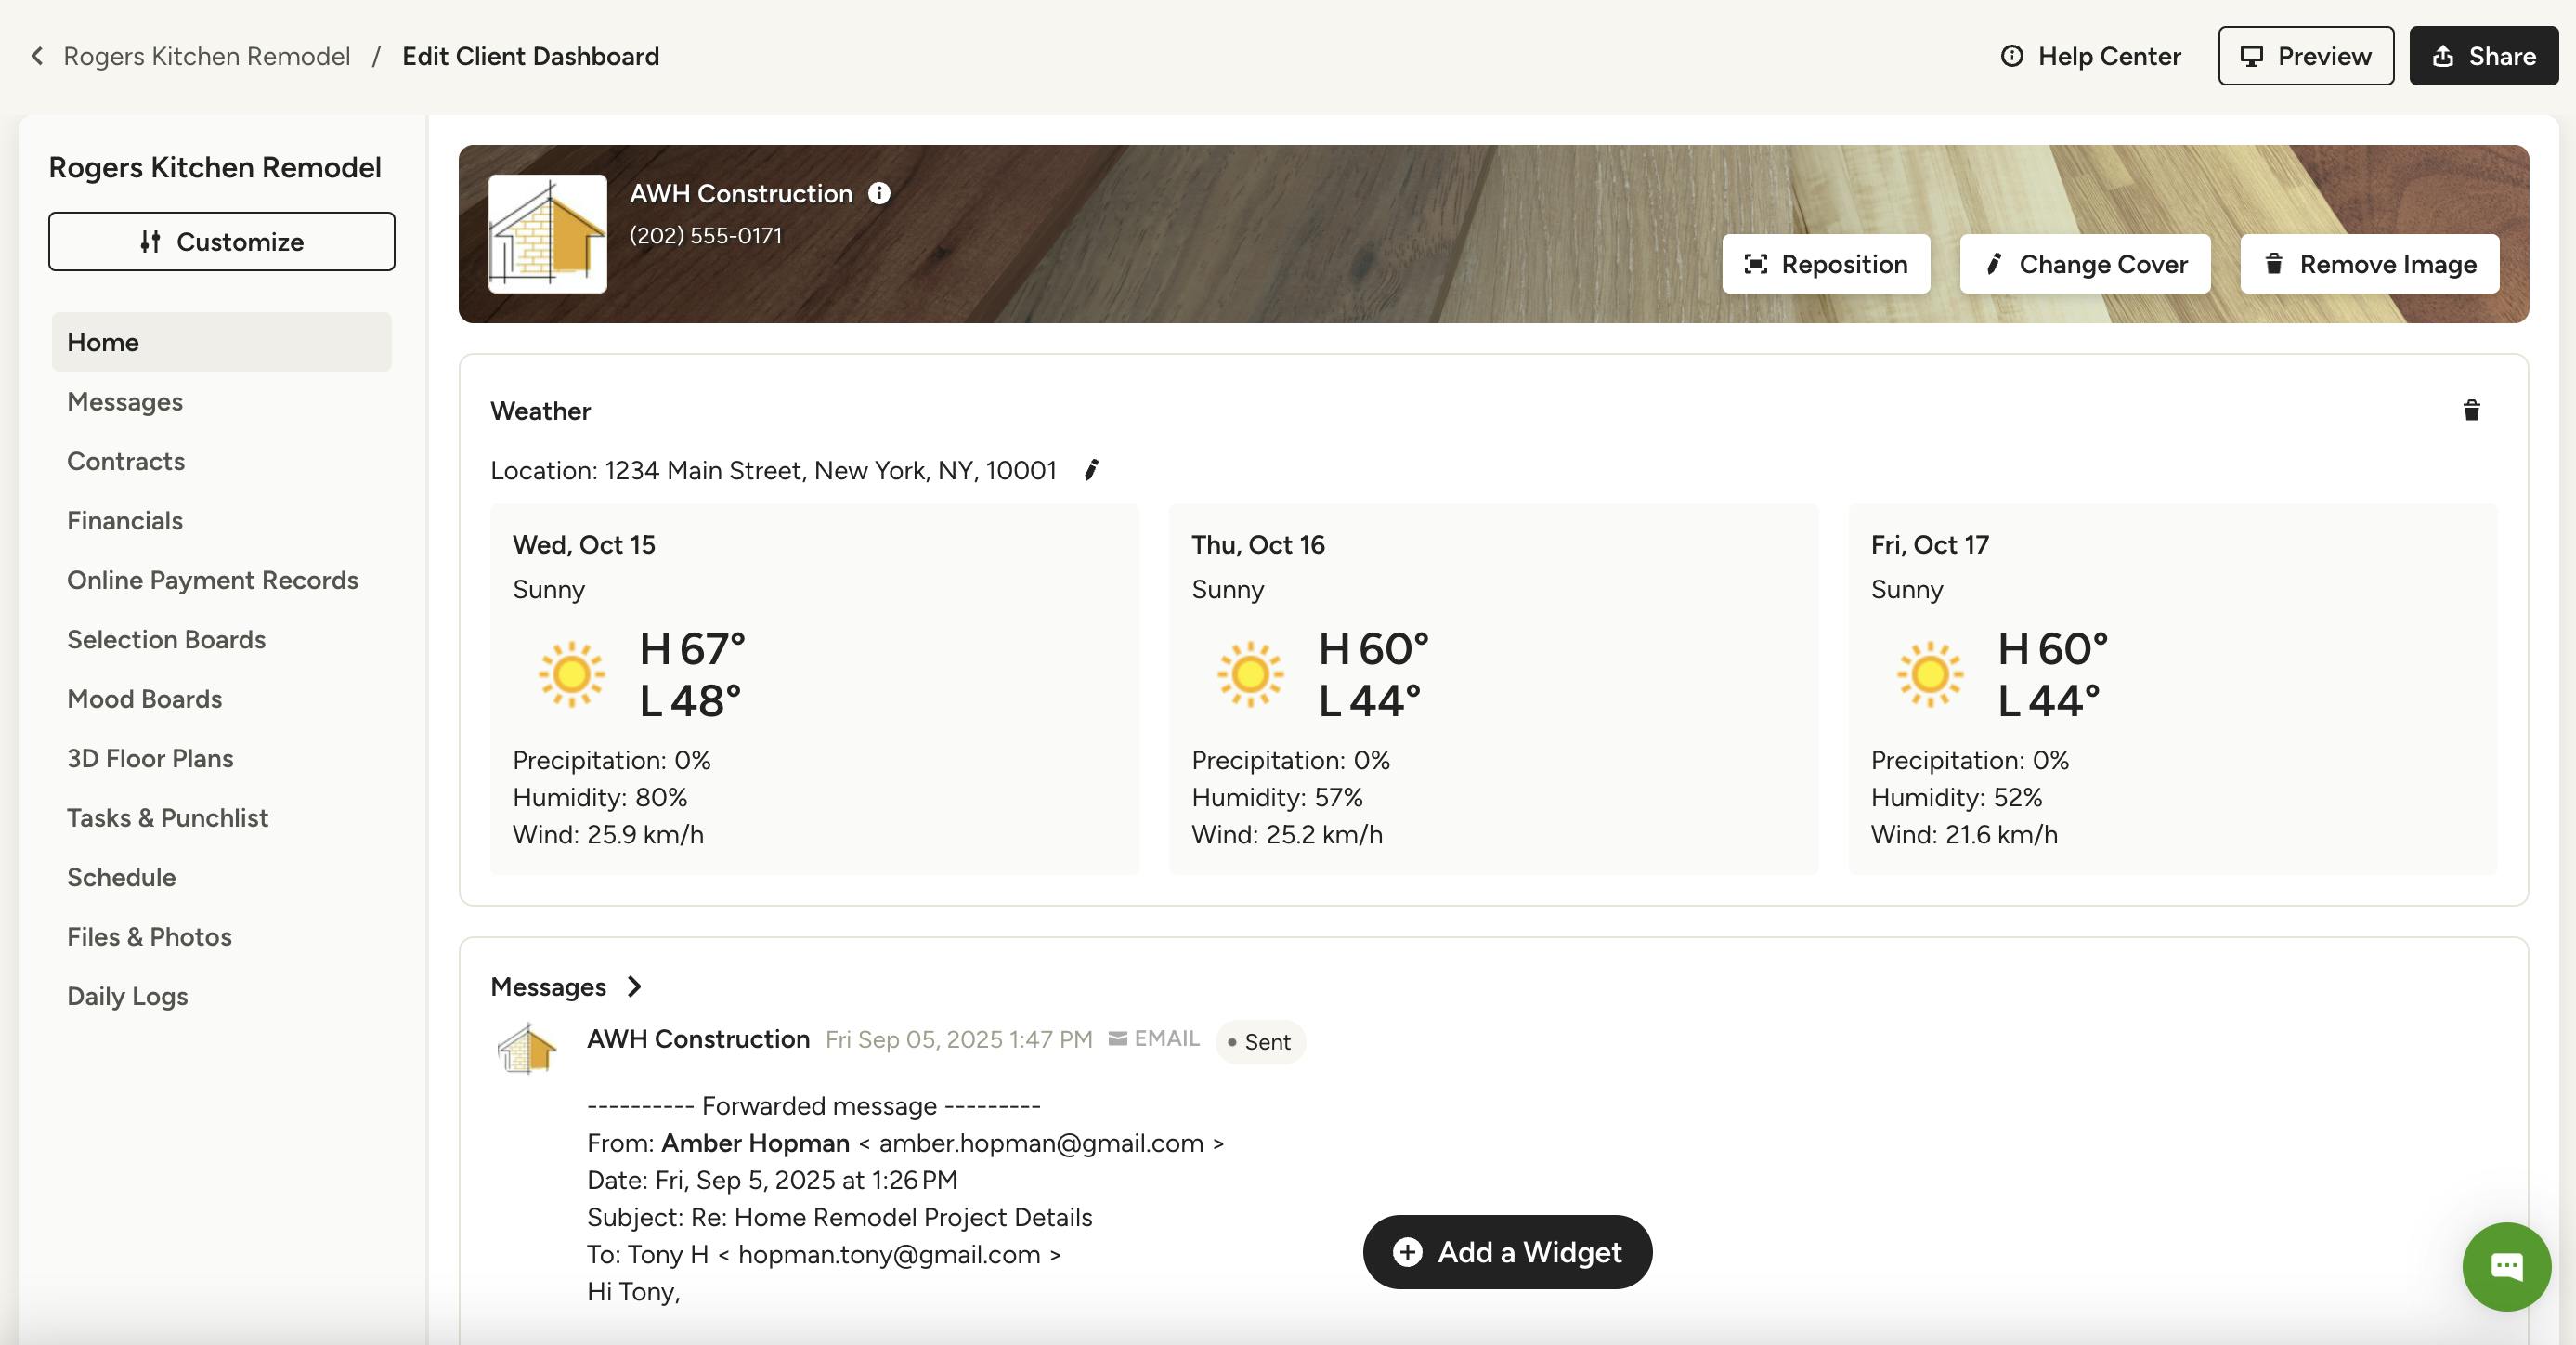Open the Selection Boards page
The width and height of the screenshot is (2576, 1345).
(166, 639)
